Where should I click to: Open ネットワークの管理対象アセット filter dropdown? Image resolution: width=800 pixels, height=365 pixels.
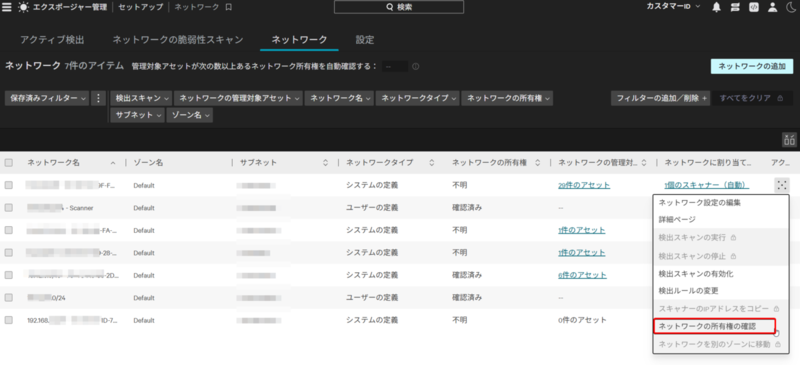coord(238,98)
